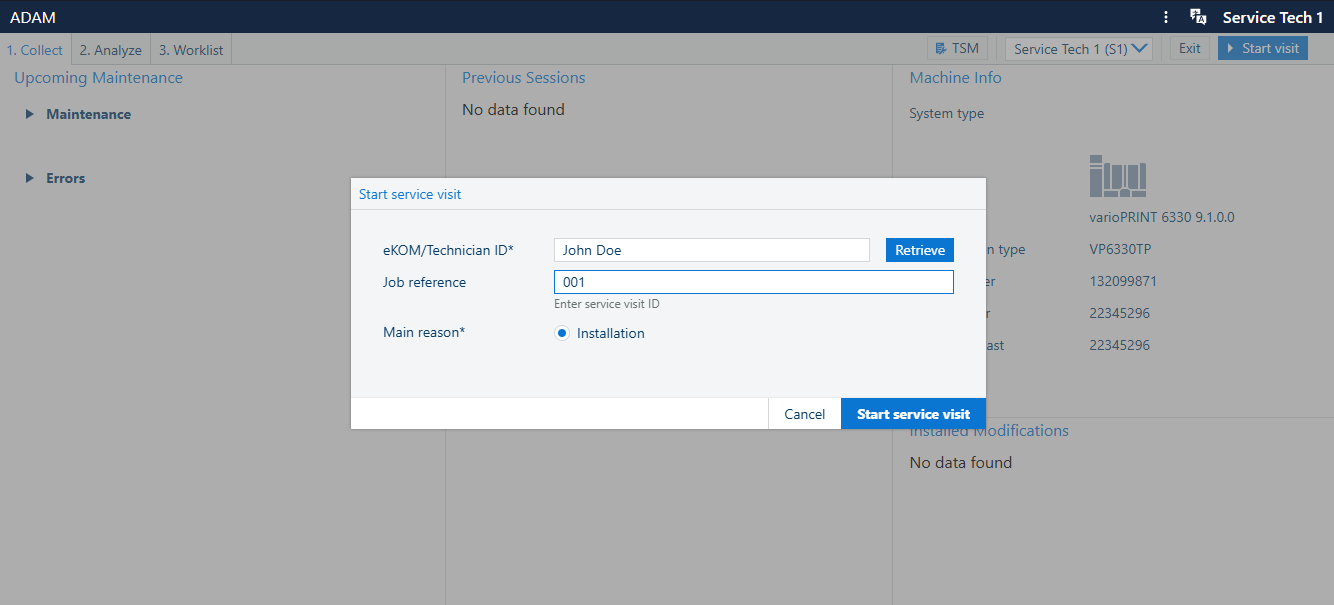Select the Installation radio button
Image resolution: width=1334 pixels, height=605 pixels.
tap(562, 334)
